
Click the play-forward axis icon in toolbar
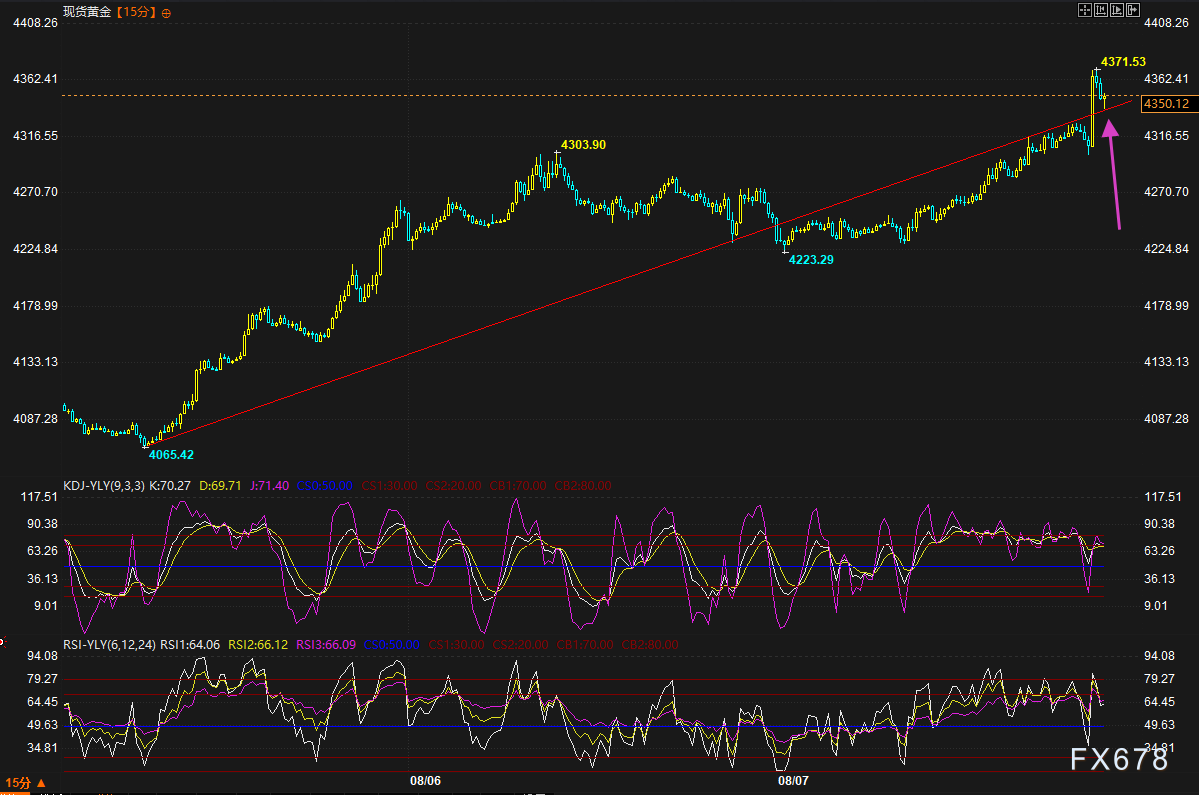(1116, 10)
